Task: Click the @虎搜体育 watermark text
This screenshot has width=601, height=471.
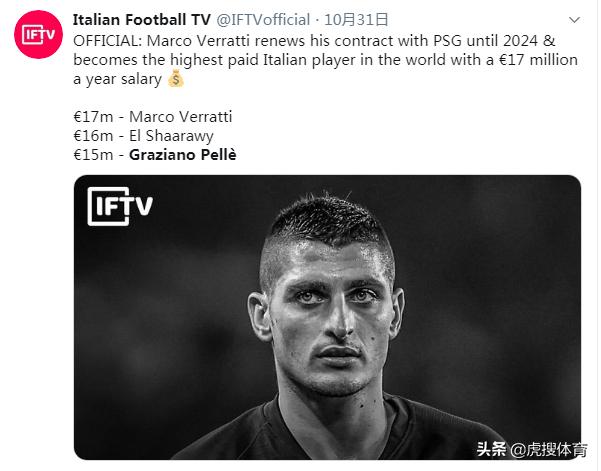Action: click(550, 449)
